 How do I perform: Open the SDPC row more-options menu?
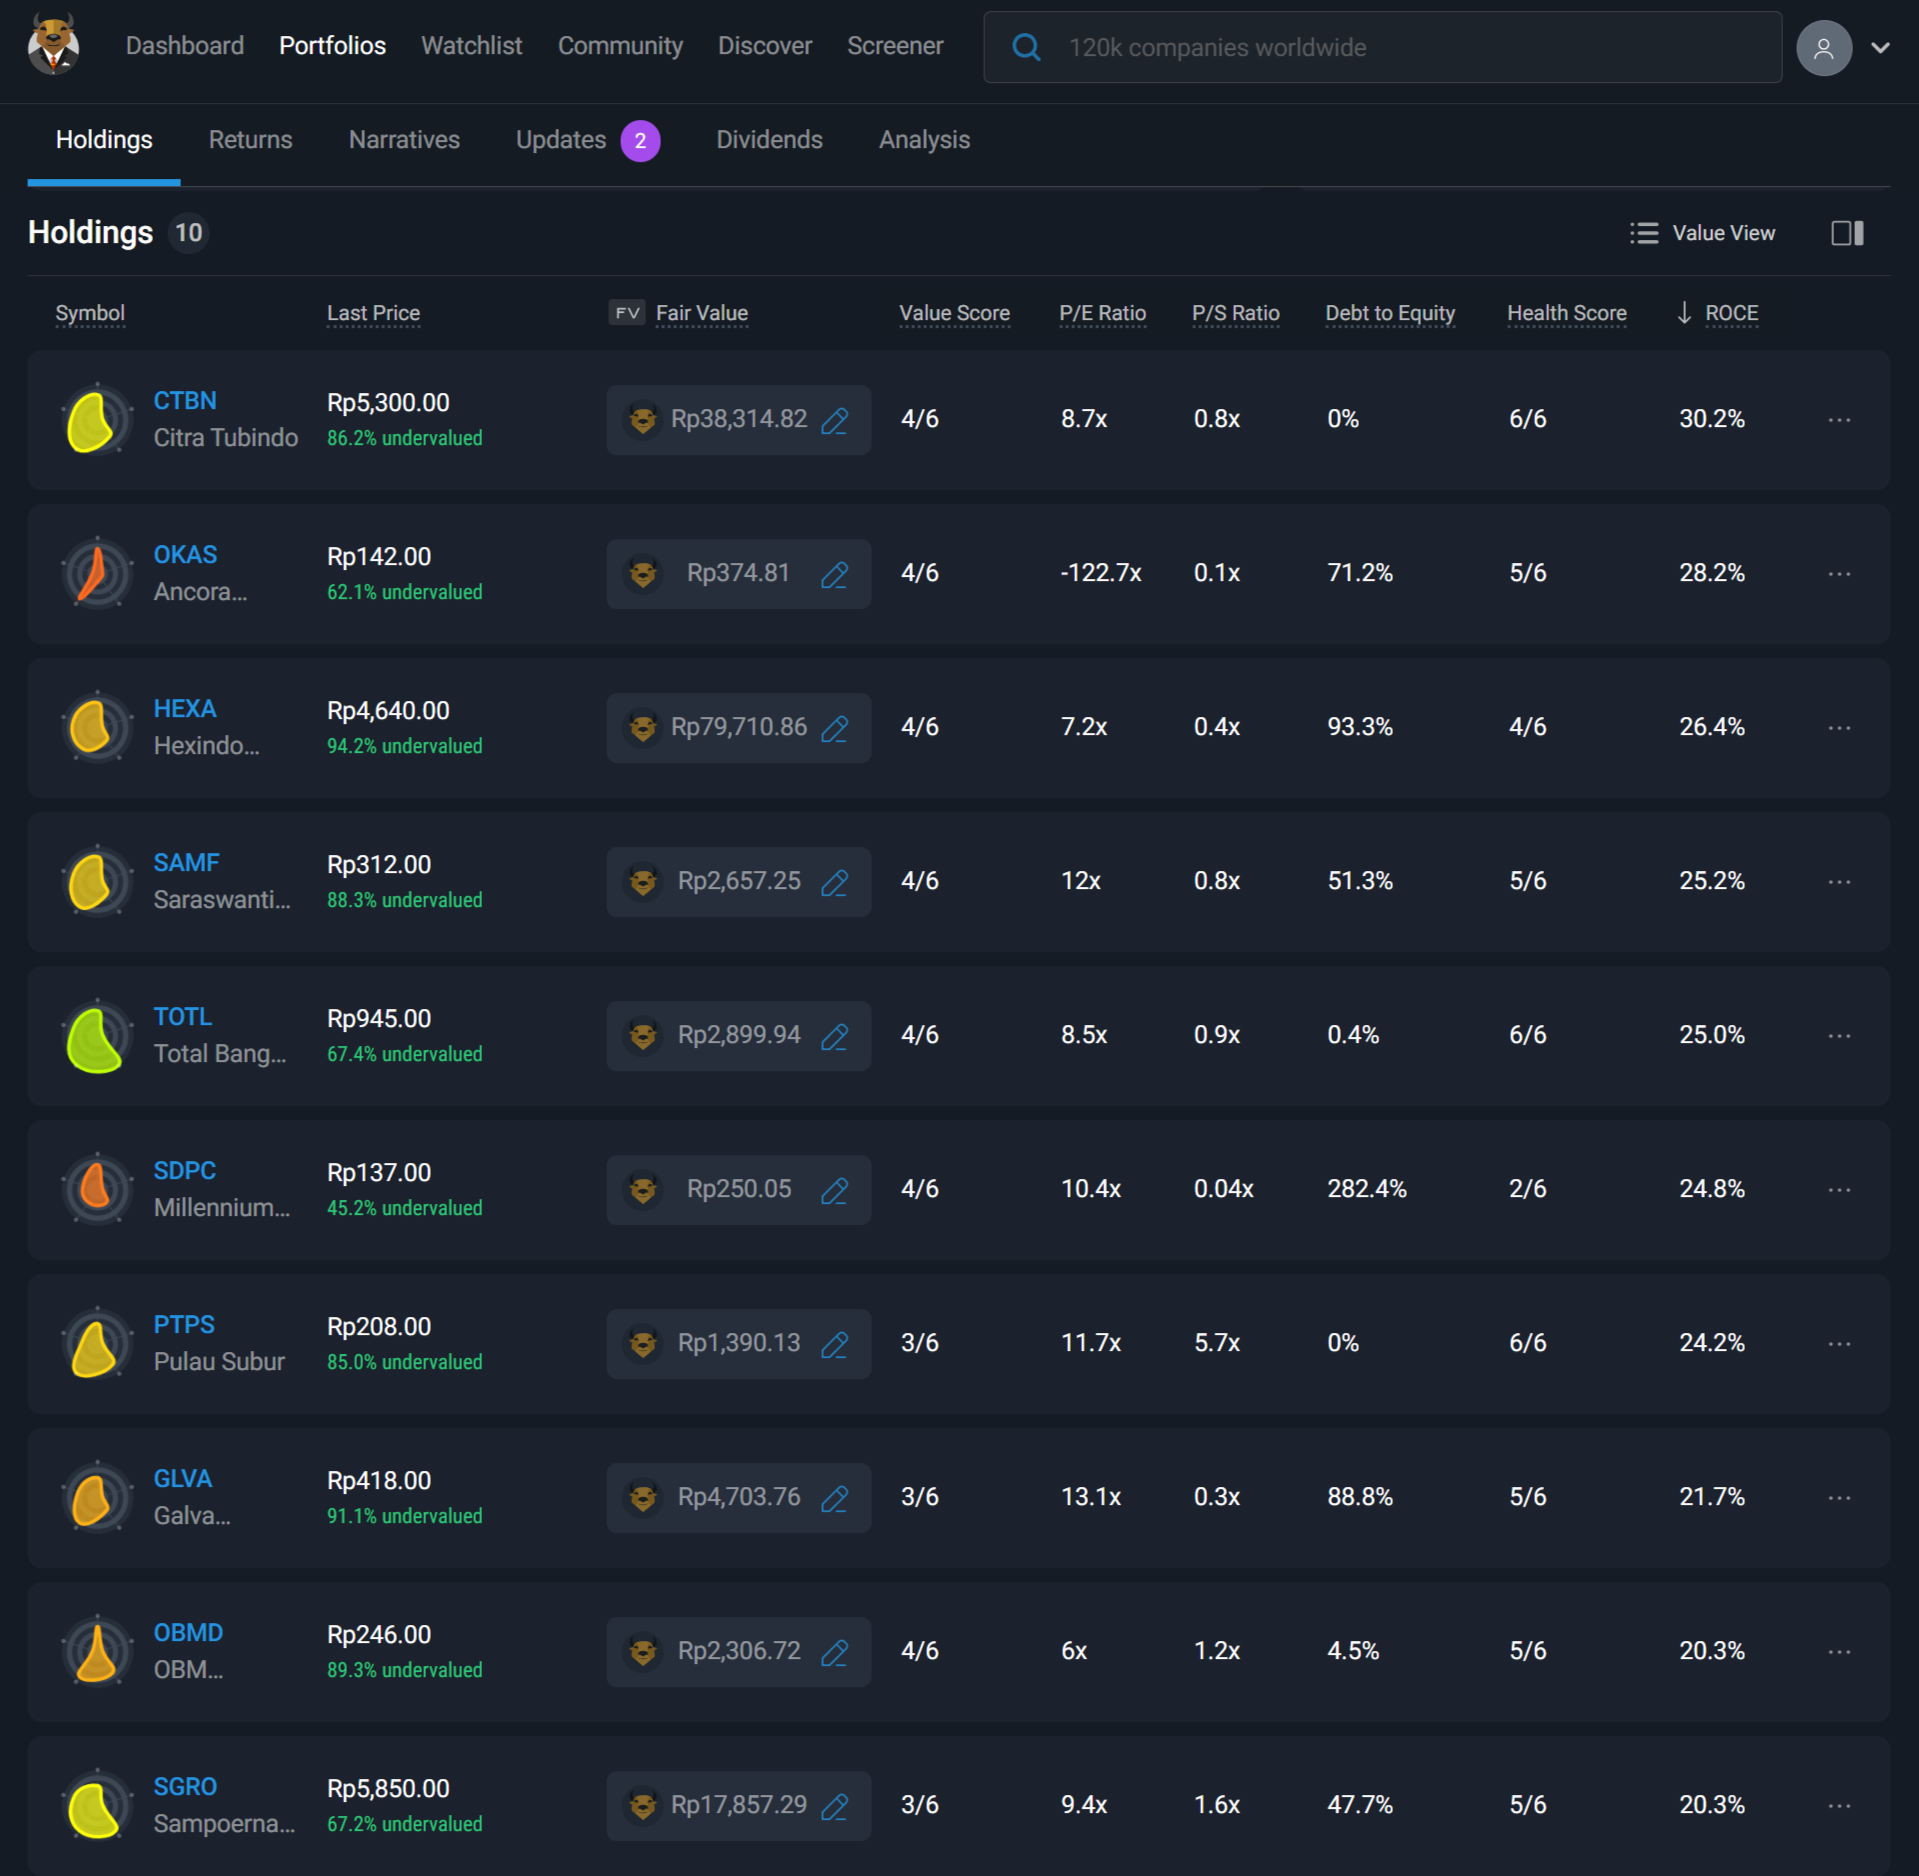(x=1839, y=1190)
